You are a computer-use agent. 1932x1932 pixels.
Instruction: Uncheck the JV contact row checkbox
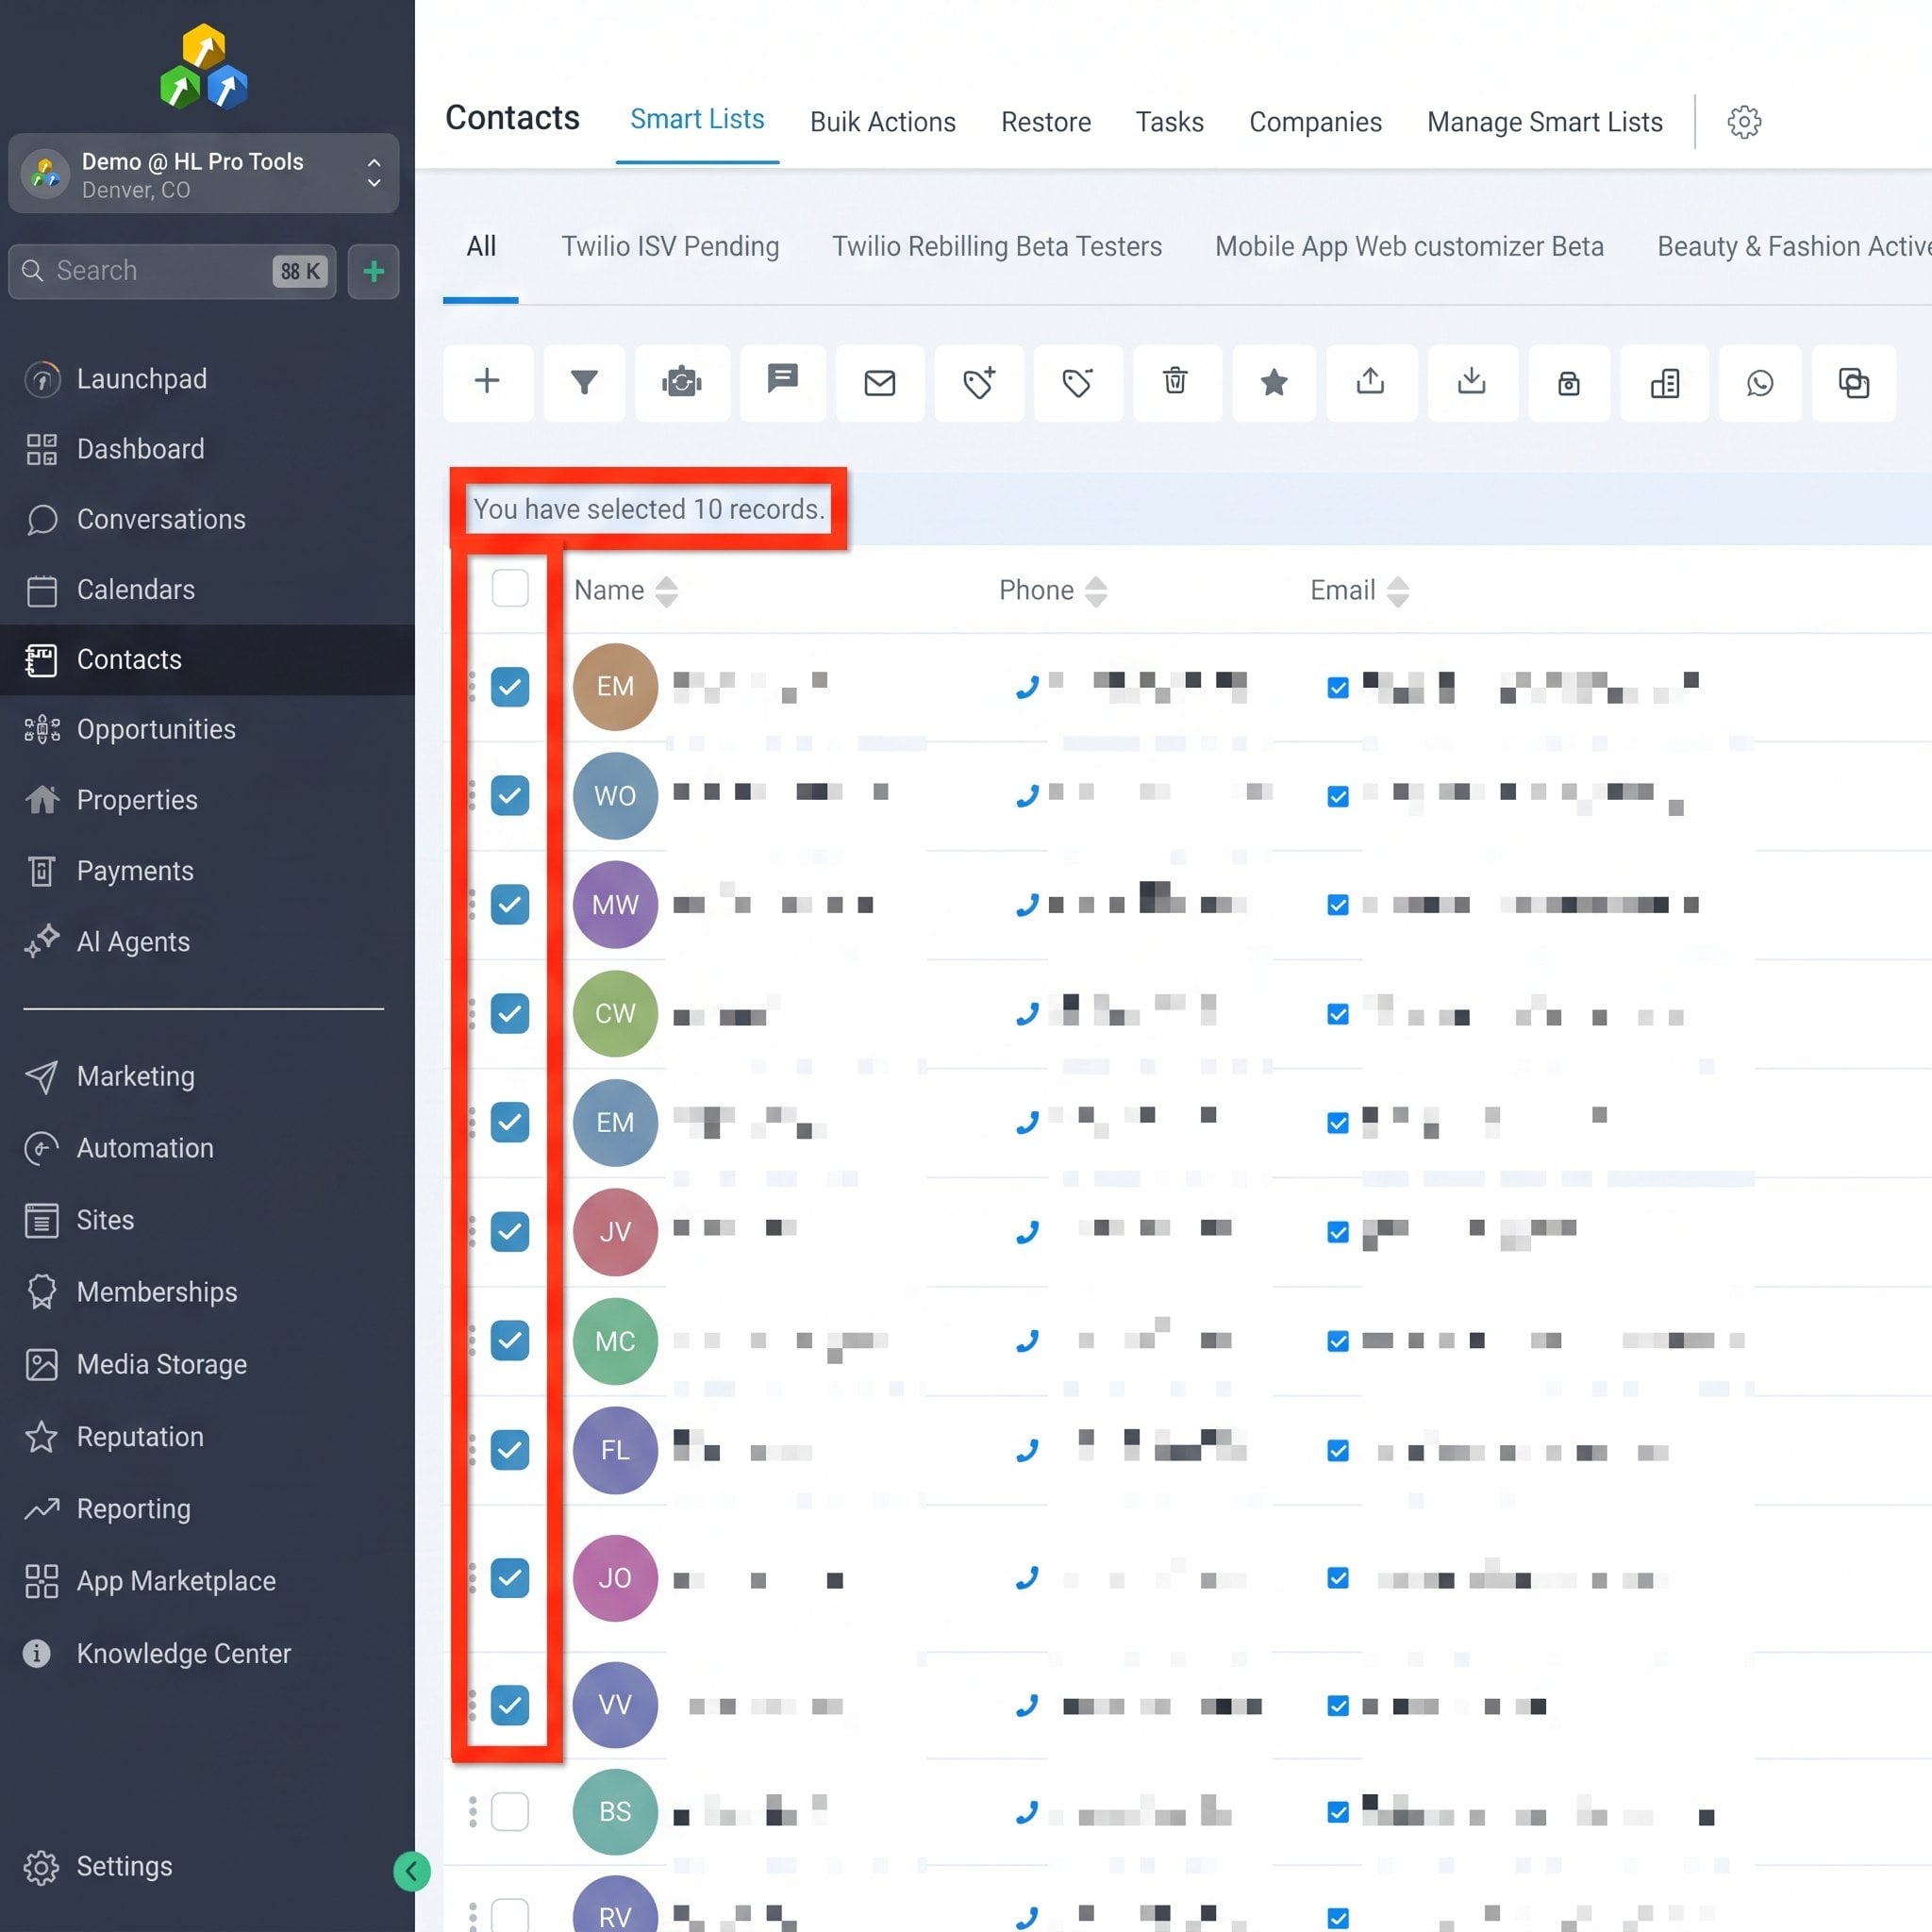click(510, 1232)
